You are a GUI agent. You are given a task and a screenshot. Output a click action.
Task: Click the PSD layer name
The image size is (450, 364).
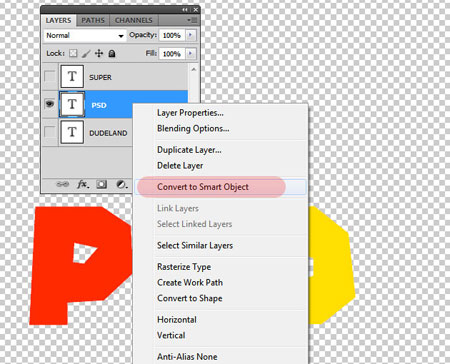(99, 105)
